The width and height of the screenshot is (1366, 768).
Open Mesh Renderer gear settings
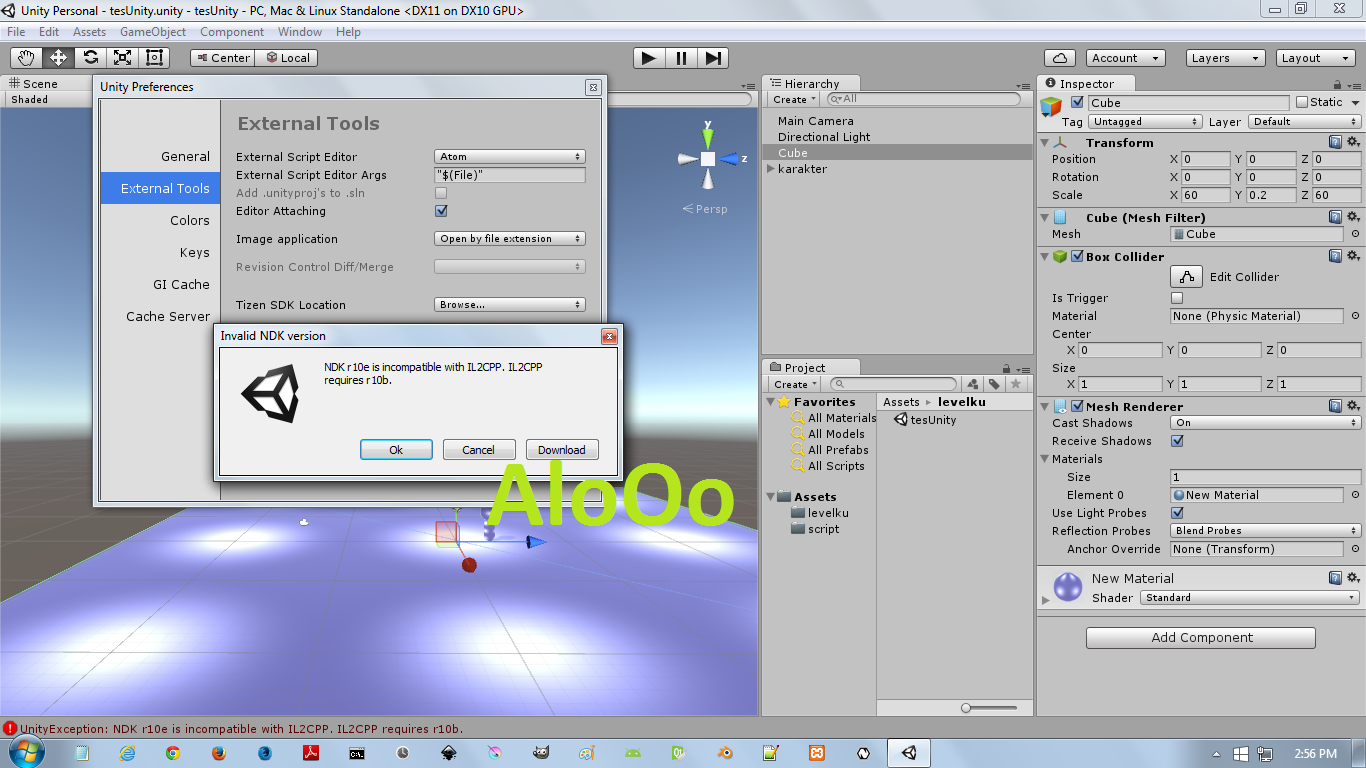tap(1353, 406)
